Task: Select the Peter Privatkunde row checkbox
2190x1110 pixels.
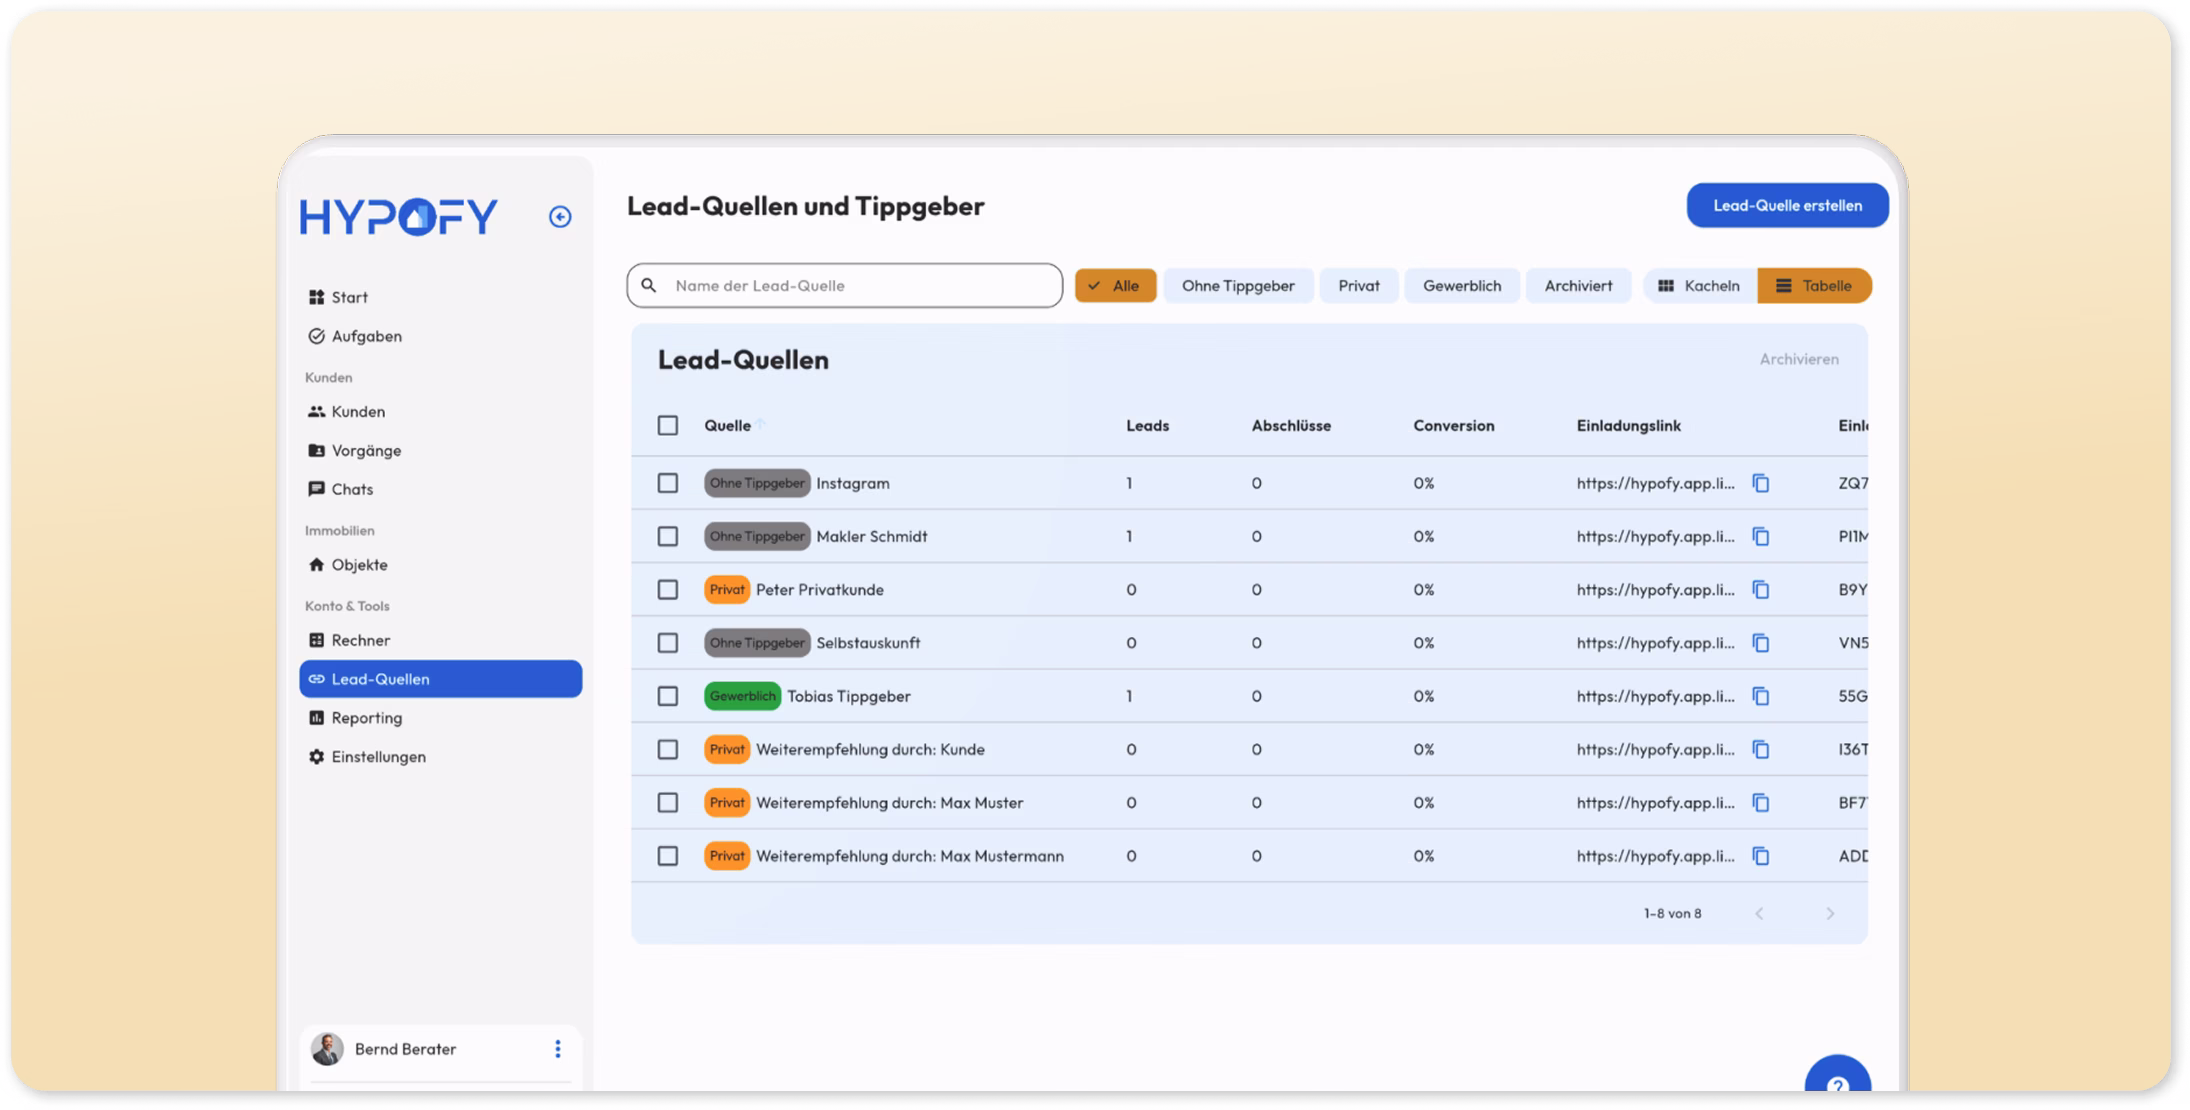Action: click(x=668, y=590)
